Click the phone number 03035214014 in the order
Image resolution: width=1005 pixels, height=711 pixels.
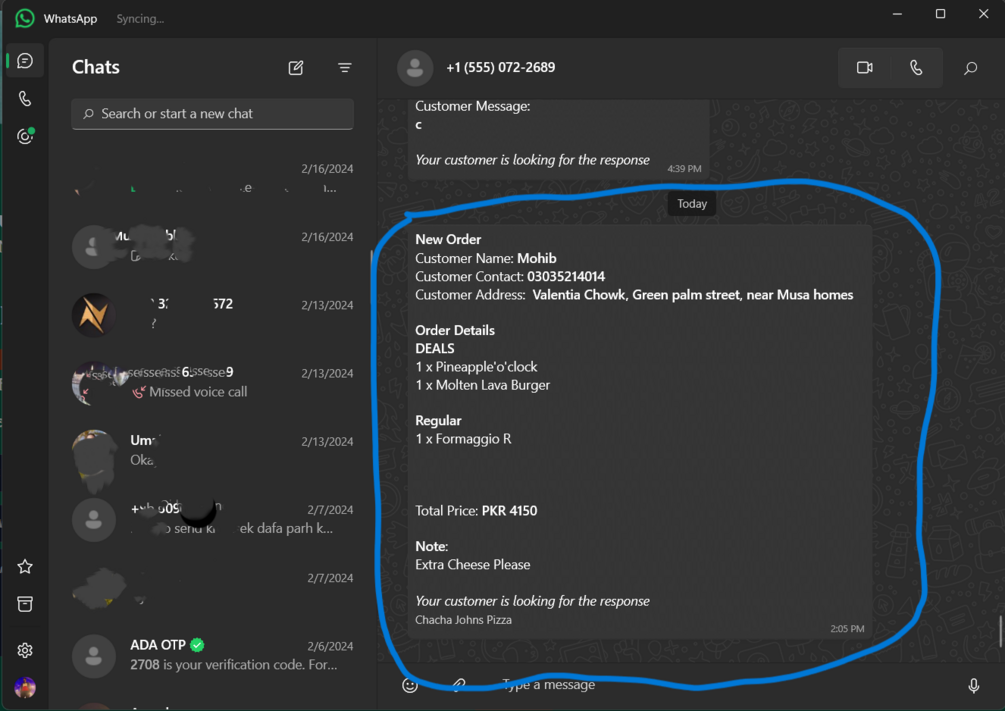click(566, 277)
